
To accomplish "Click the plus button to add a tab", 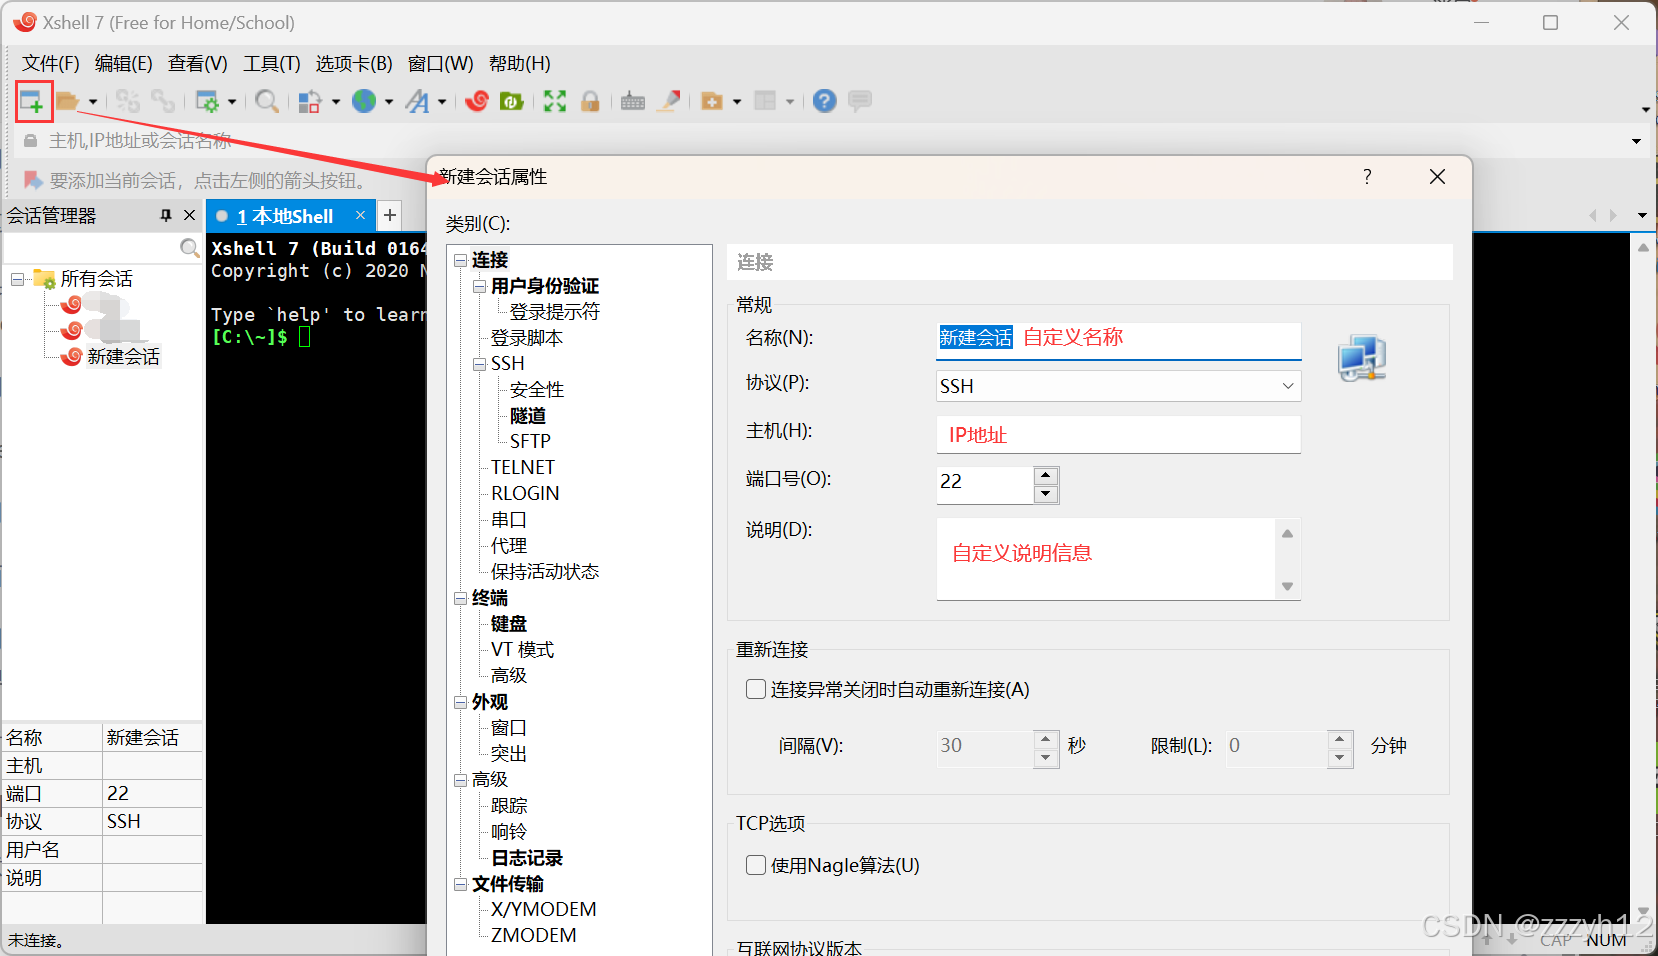I will click(390, 215).
